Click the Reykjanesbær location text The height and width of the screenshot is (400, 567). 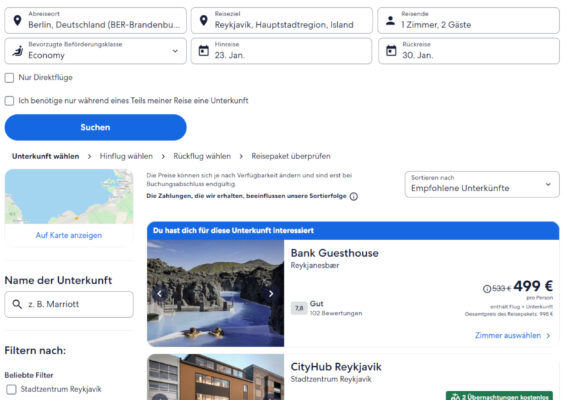click(x=315, y=265)
